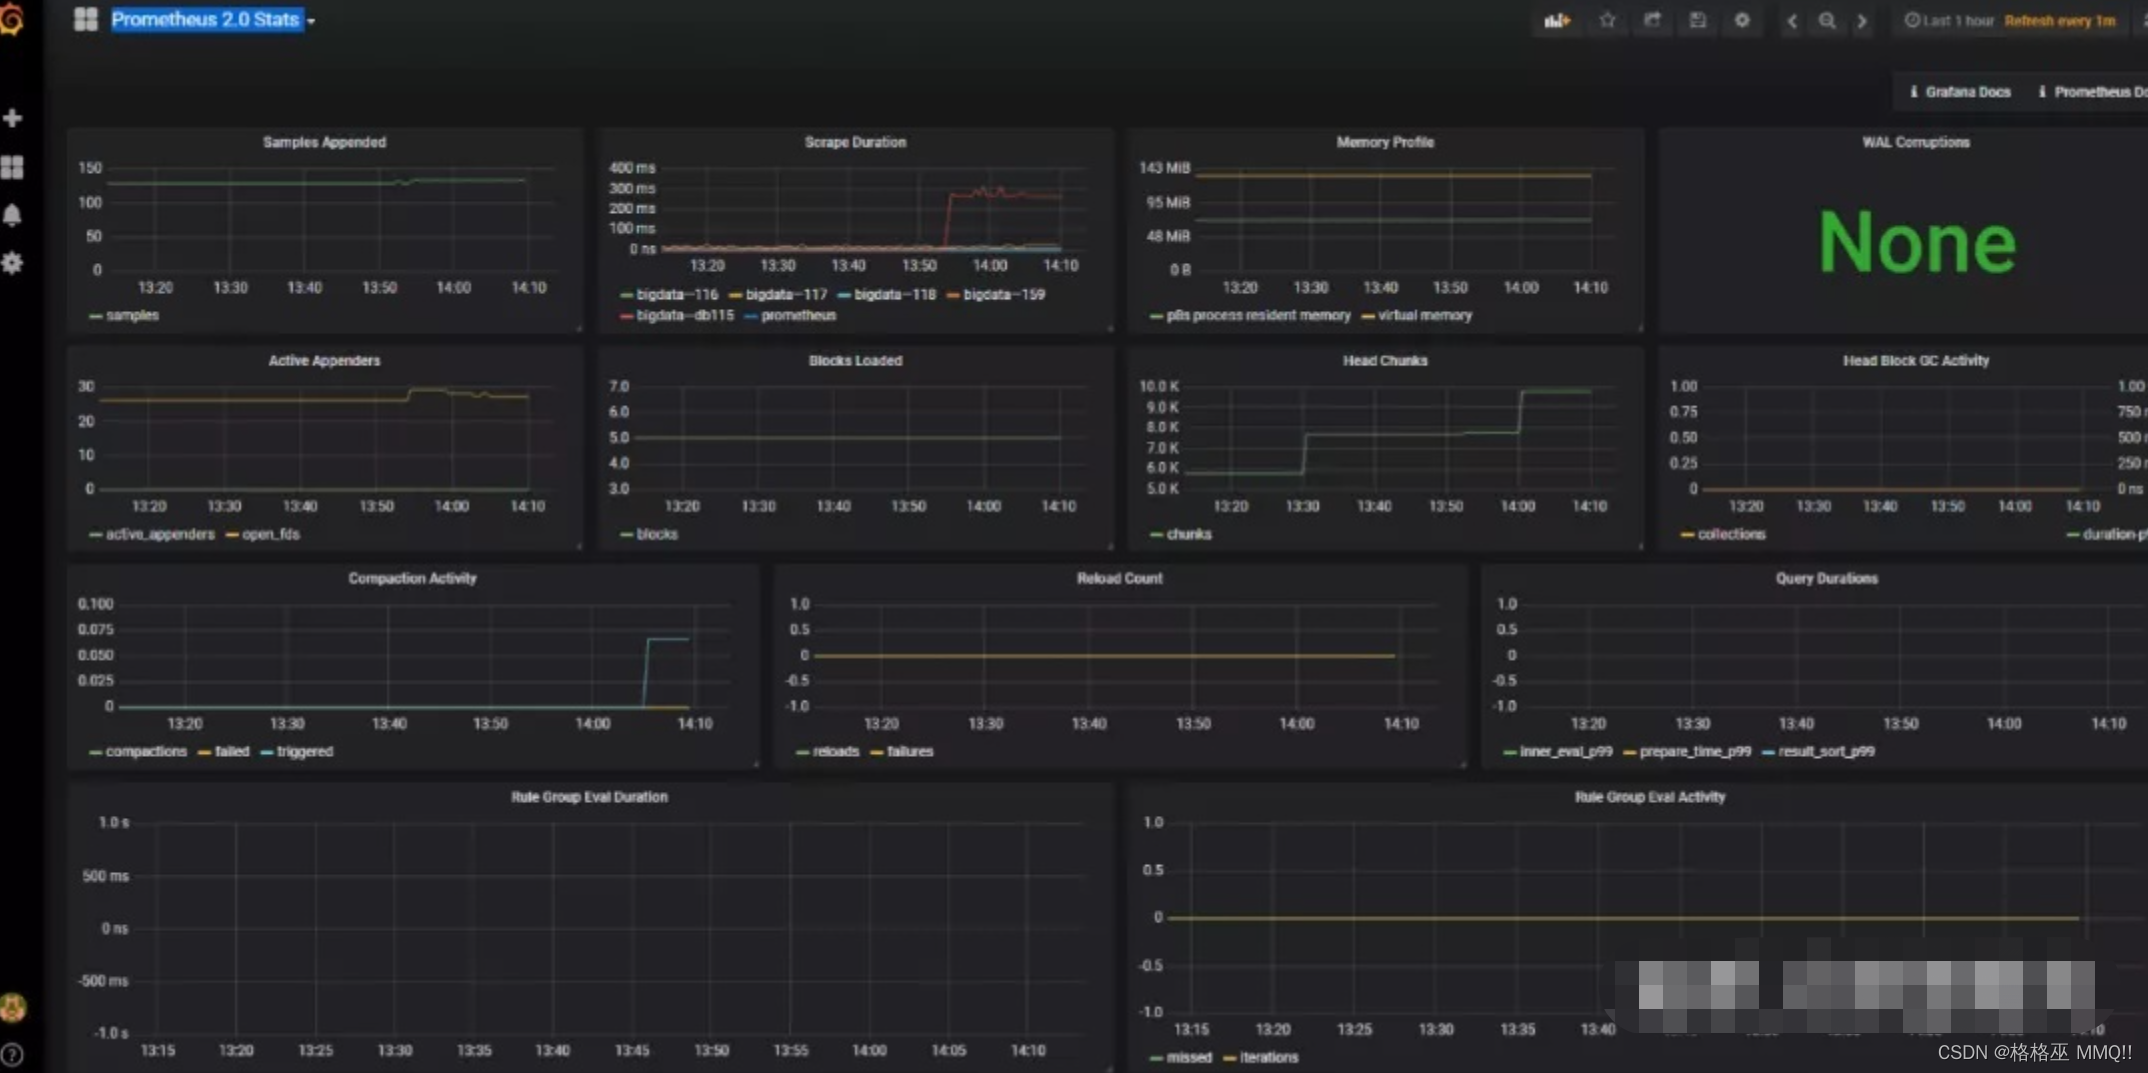Click the Add panel icon
This screenshot has width=2148, height=1073.
(1557, 21)
